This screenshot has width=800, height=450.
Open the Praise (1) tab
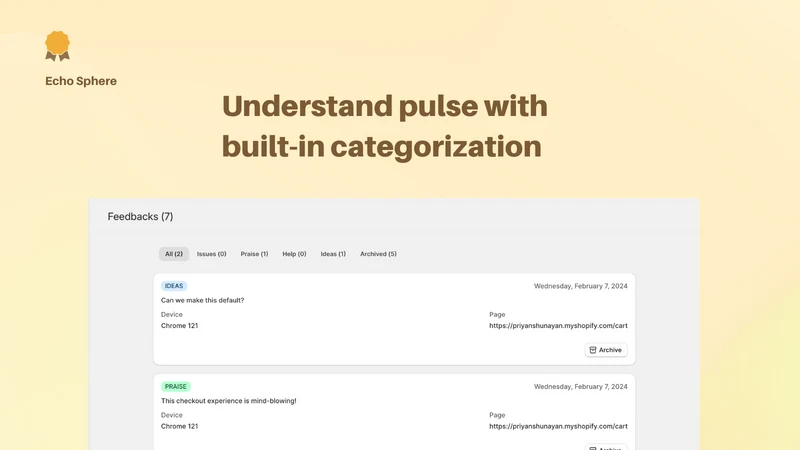click(254, 254)
